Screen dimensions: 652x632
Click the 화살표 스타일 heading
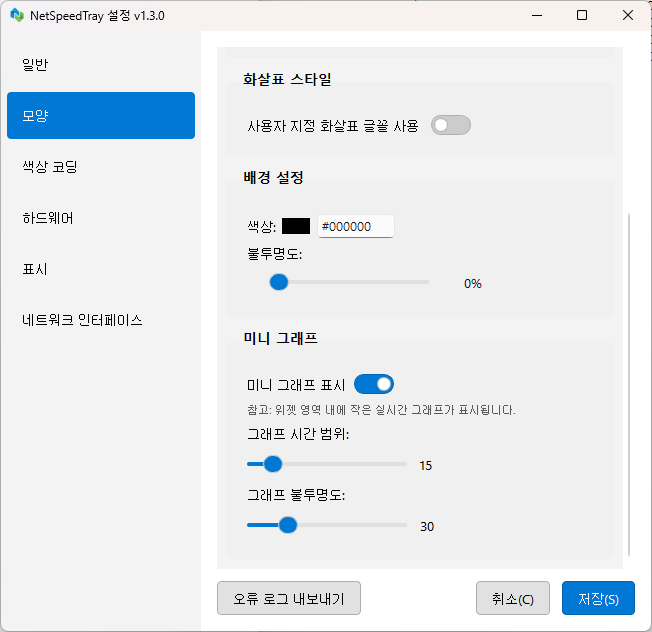click(287, 79)
